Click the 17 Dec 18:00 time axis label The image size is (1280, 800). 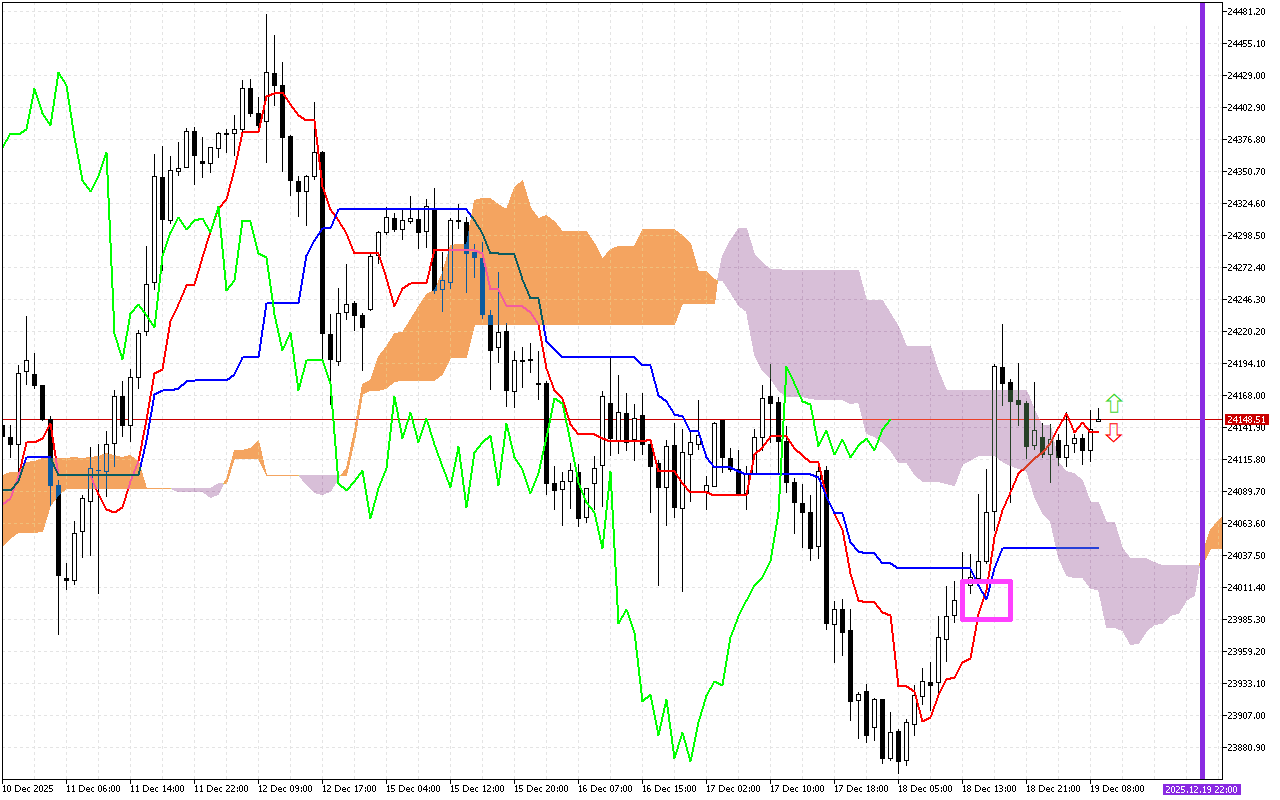(x=862, y=789)
